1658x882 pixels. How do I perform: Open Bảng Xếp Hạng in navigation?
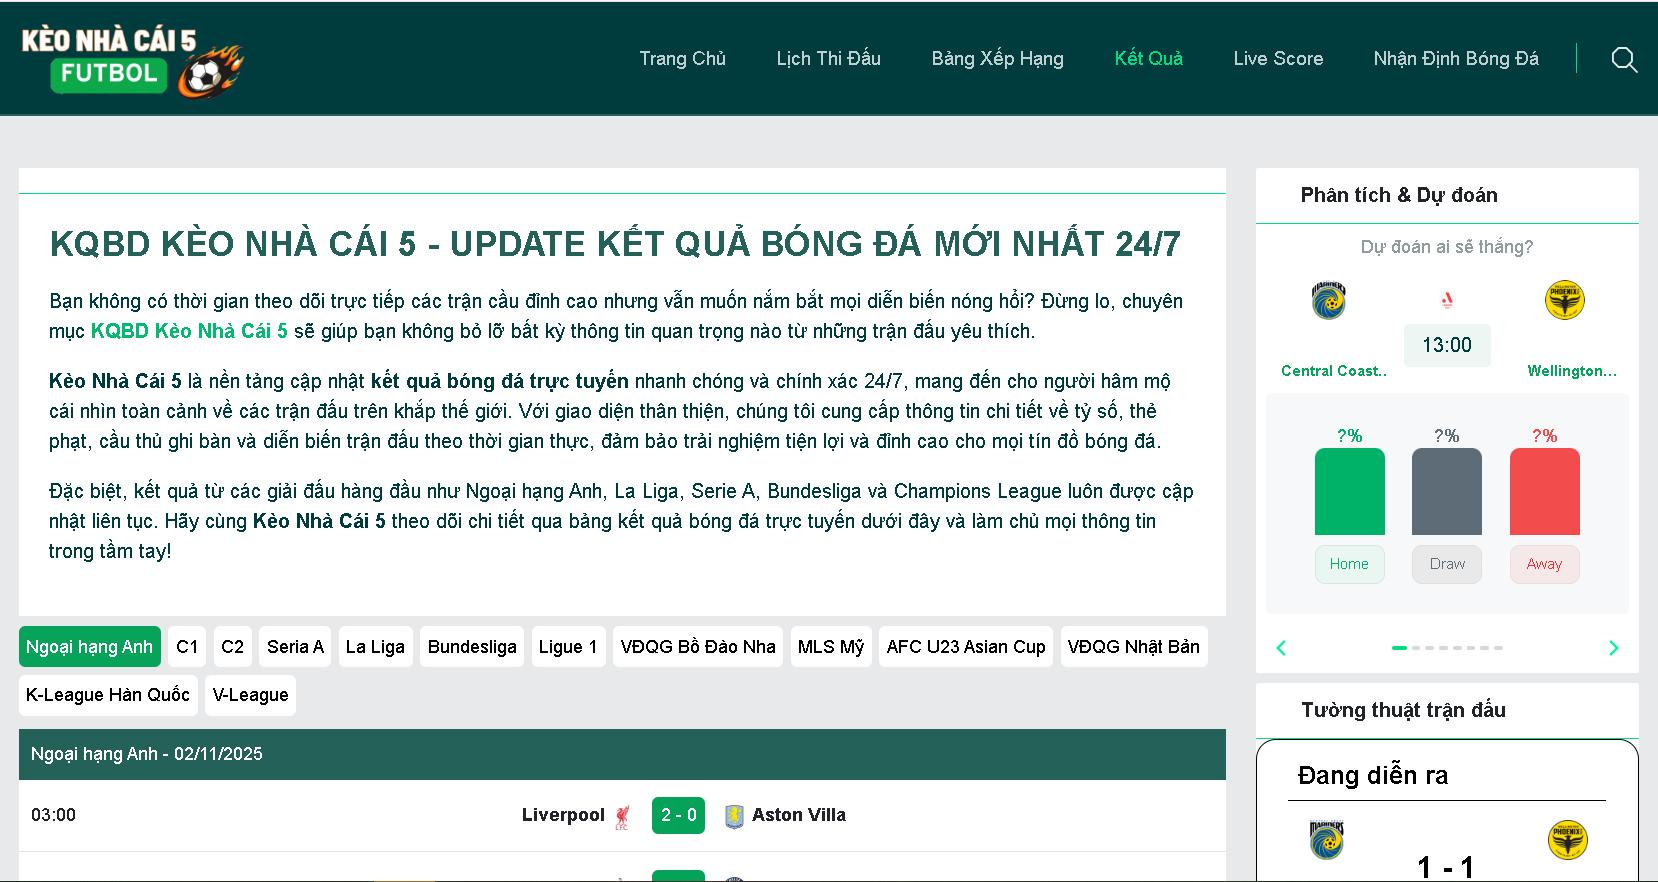tap(997, 59)
